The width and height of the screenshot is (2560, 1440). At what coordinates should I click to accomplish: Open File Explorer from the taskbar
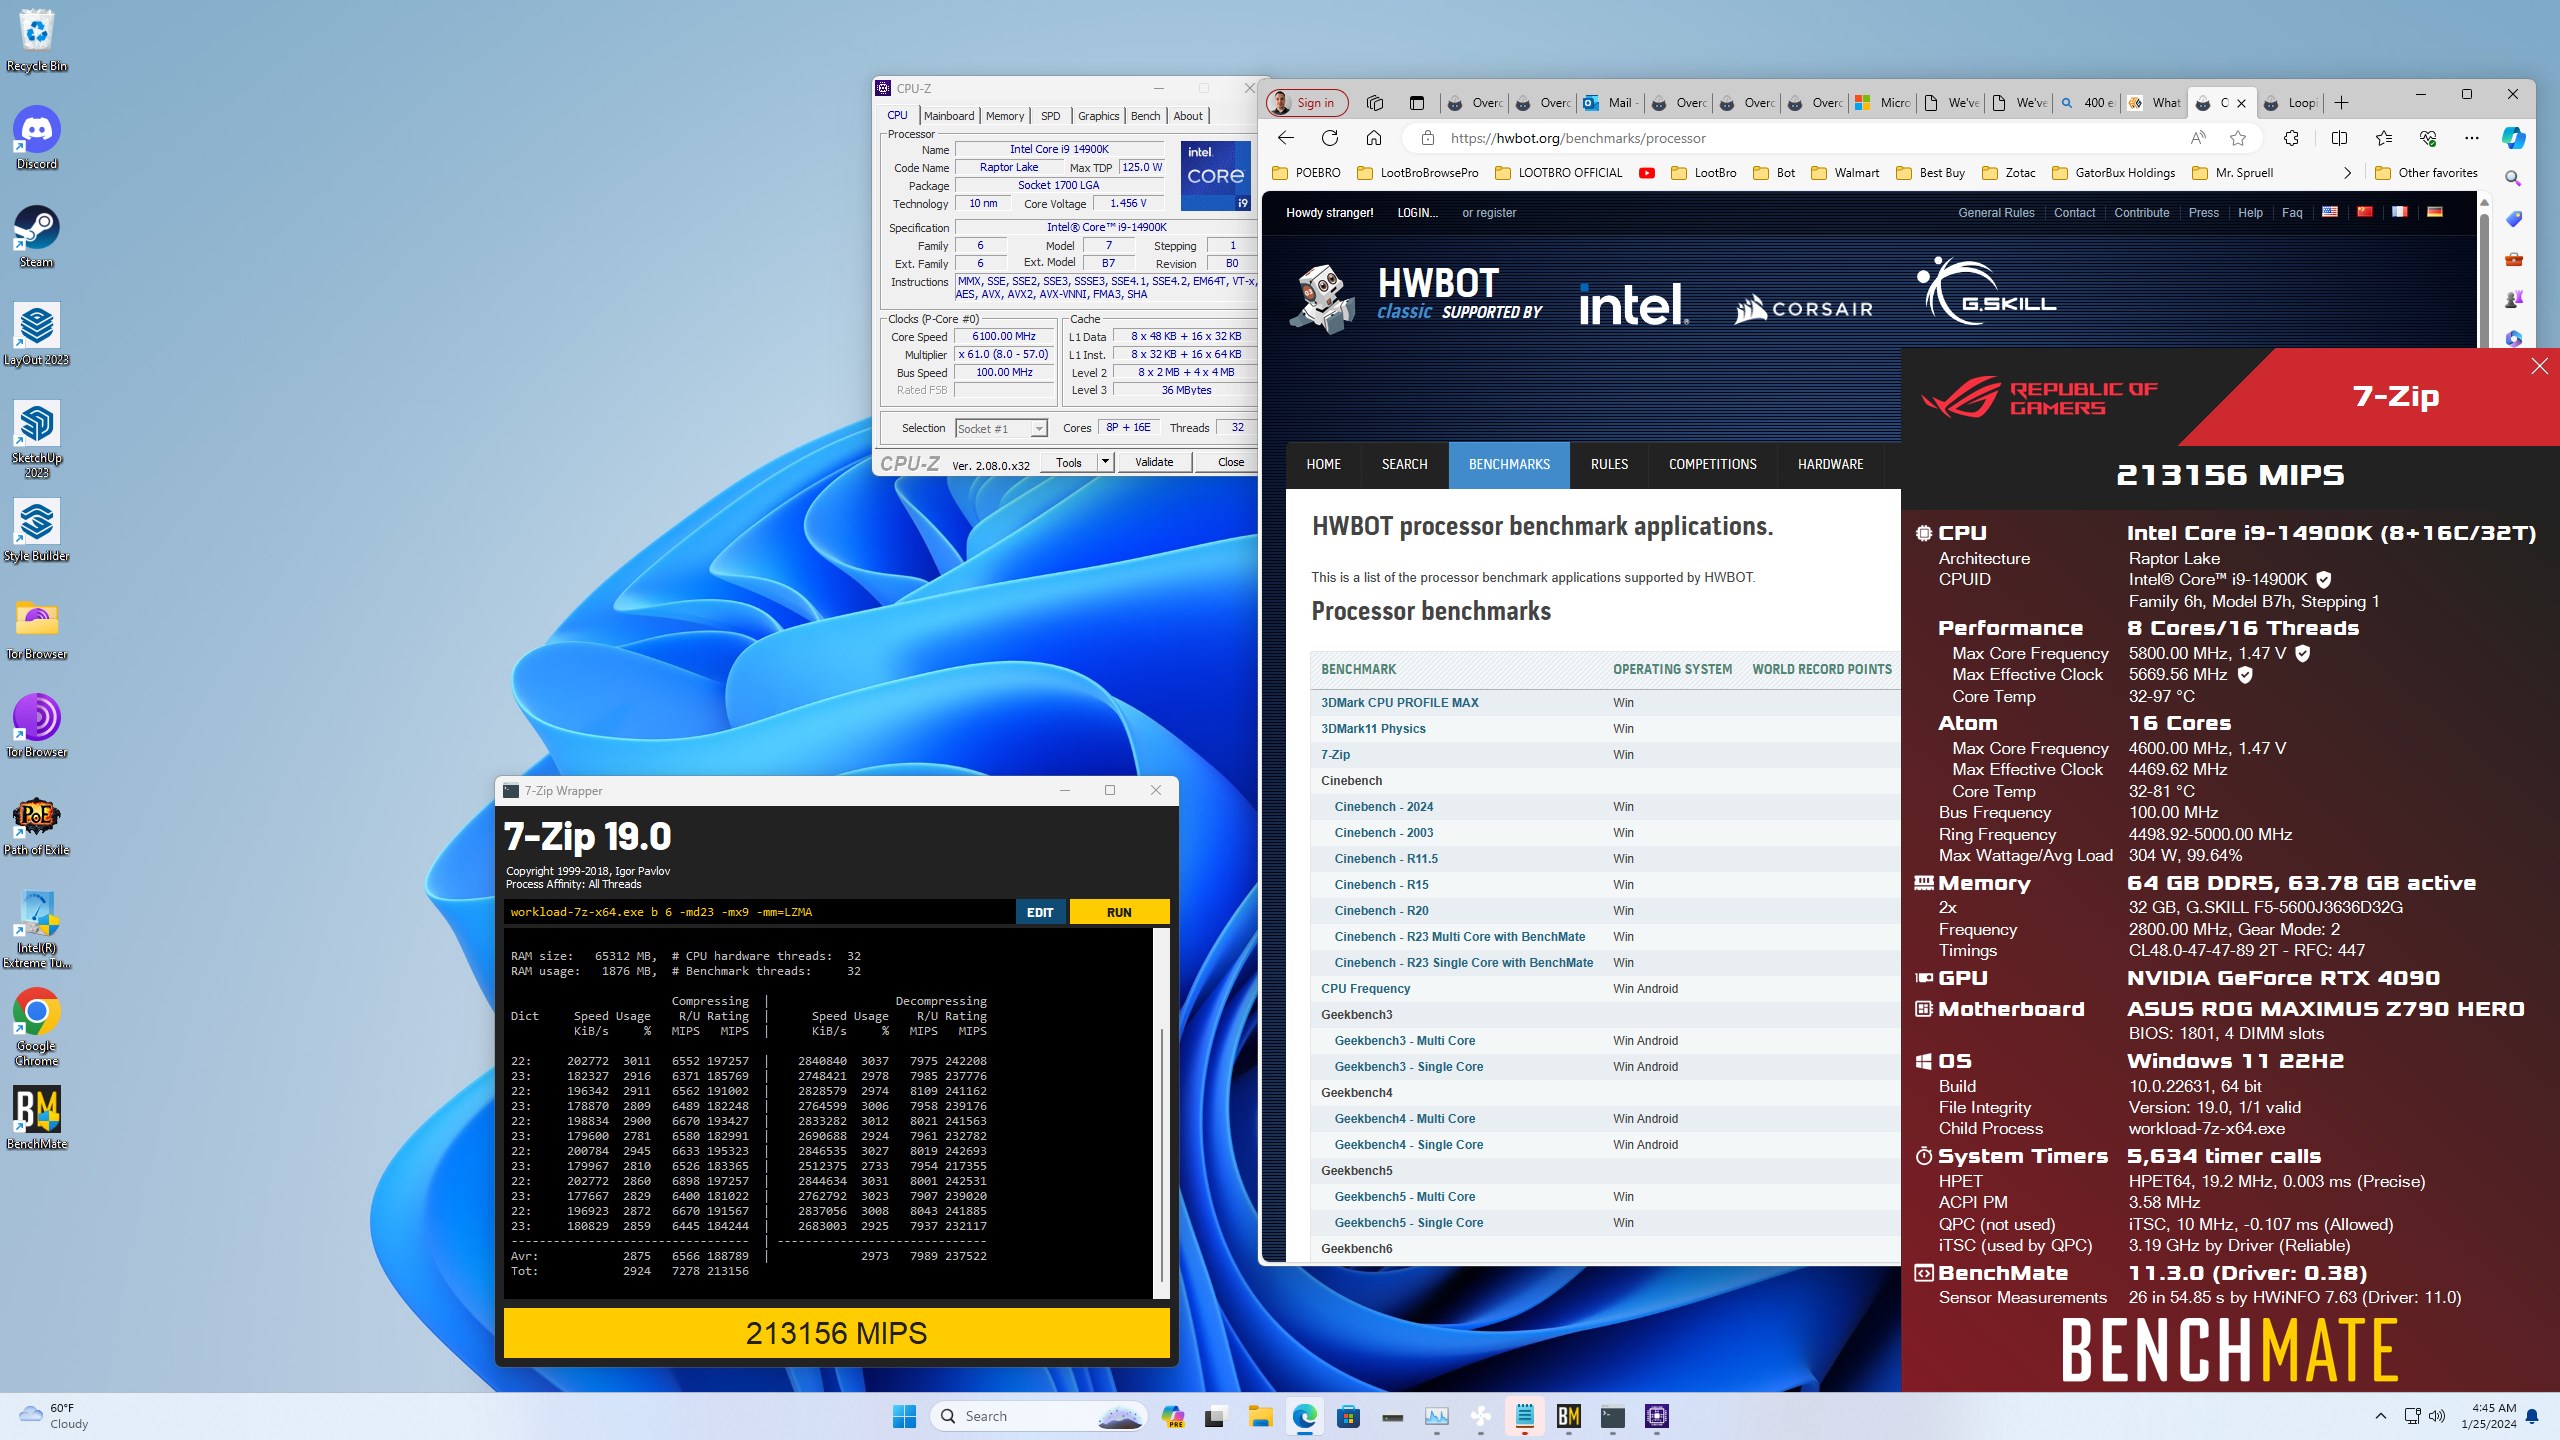pyautogui.click(x=1260, y=1416)
